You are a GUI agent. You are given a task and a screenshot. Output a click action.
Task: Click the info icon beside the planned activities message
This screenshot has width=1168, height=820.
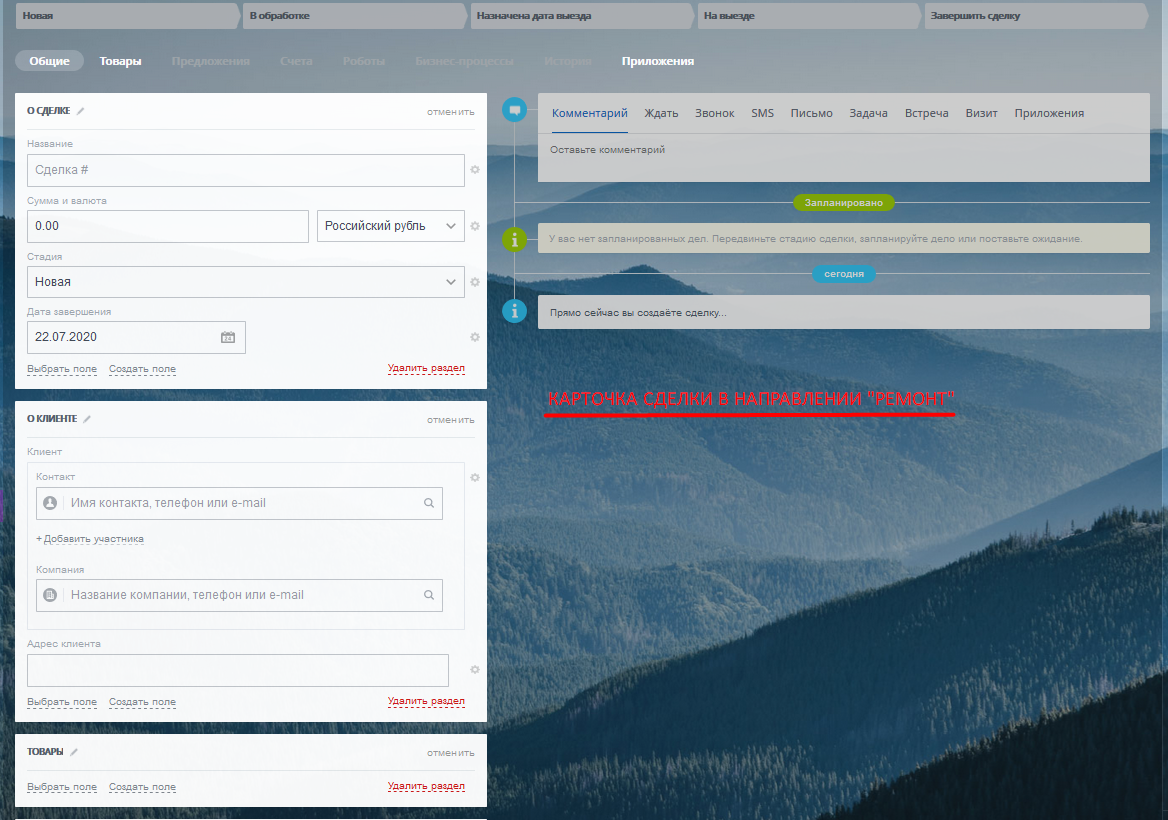click(x=514, y=239)
